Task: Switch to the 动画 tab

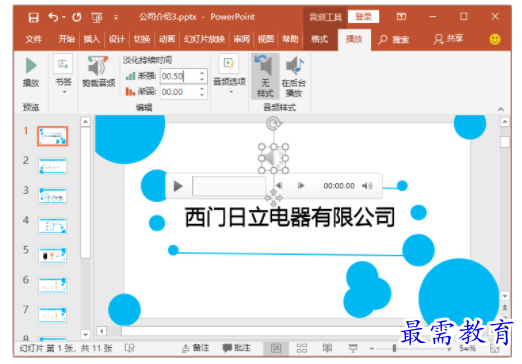Action: [167, 39]
